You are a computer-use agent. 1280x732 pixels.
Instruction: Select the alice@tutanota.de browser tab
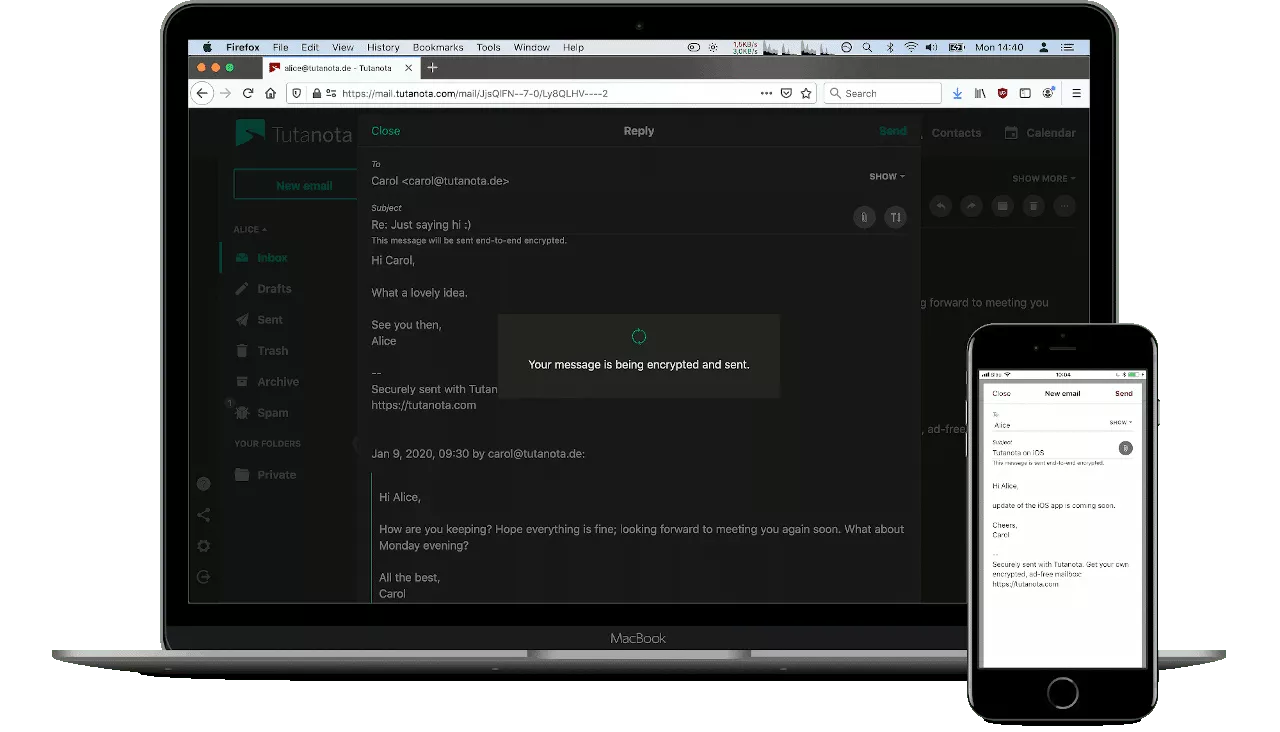point(341,67)
